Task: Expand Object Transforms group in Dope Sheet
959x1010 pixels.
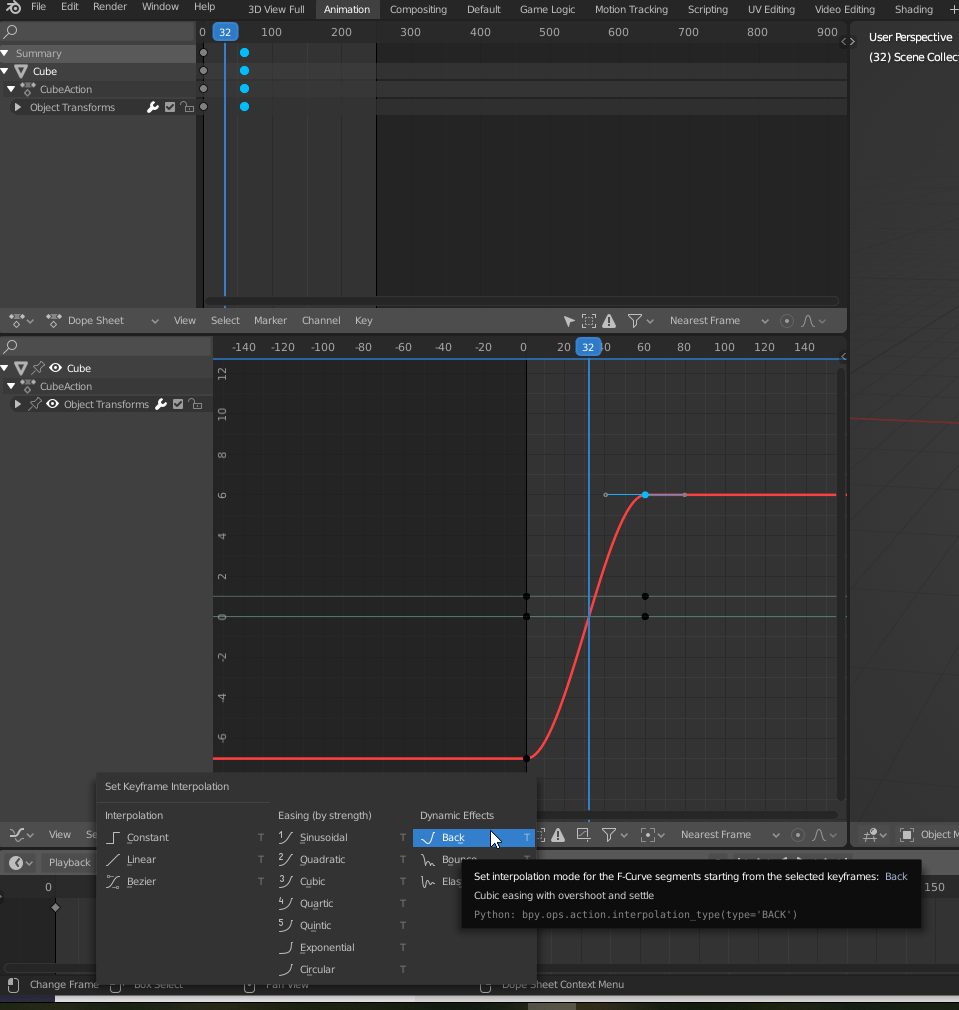Action: (x=18, y=107)
